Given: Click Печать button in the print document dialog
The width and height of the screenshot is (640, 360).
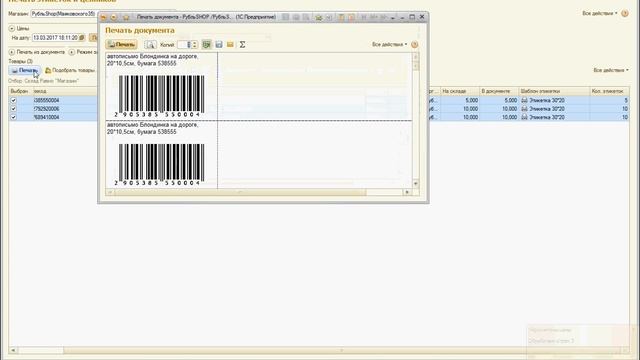Looking at the screenshot, I should coord(121,44).
